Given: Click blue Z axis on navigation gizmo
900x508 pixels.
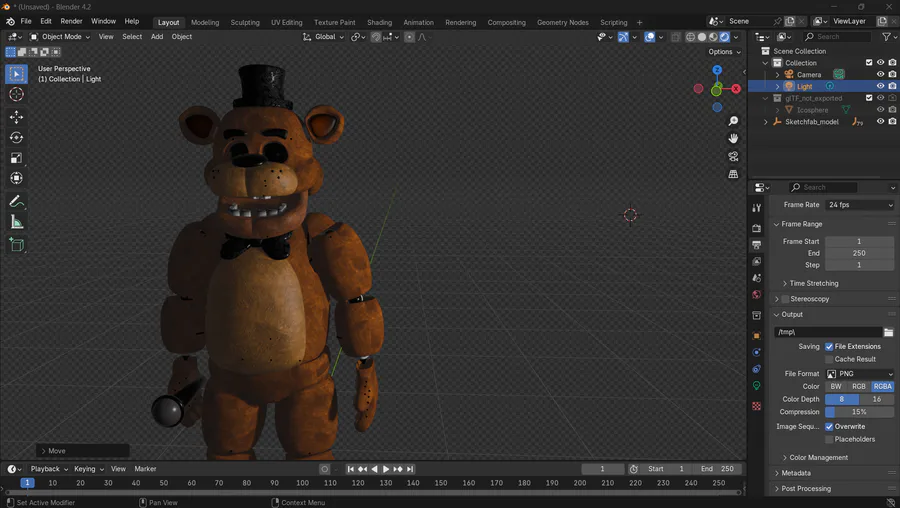Looking at the screenshot, I should [x=717, y=70].
